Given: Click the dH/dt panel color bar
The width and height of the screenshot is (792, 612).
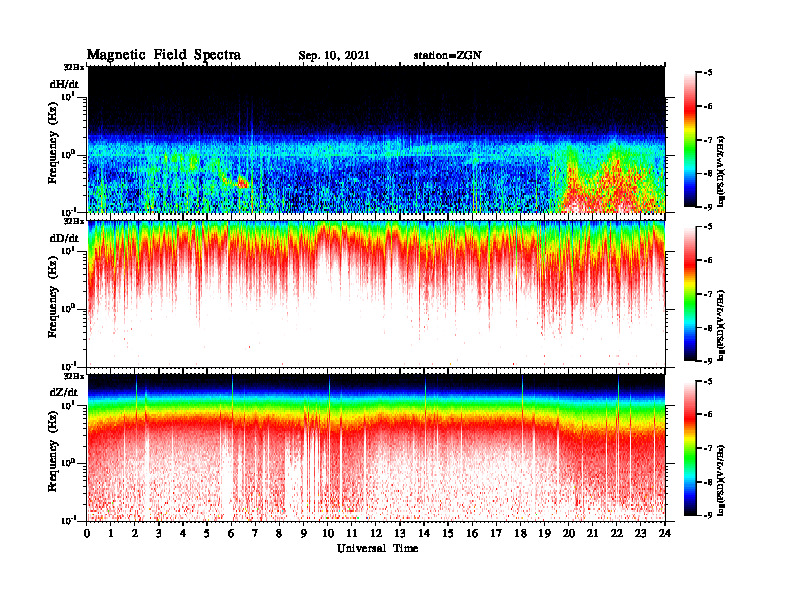Looking at the screenshot, I should pos(690,140).
